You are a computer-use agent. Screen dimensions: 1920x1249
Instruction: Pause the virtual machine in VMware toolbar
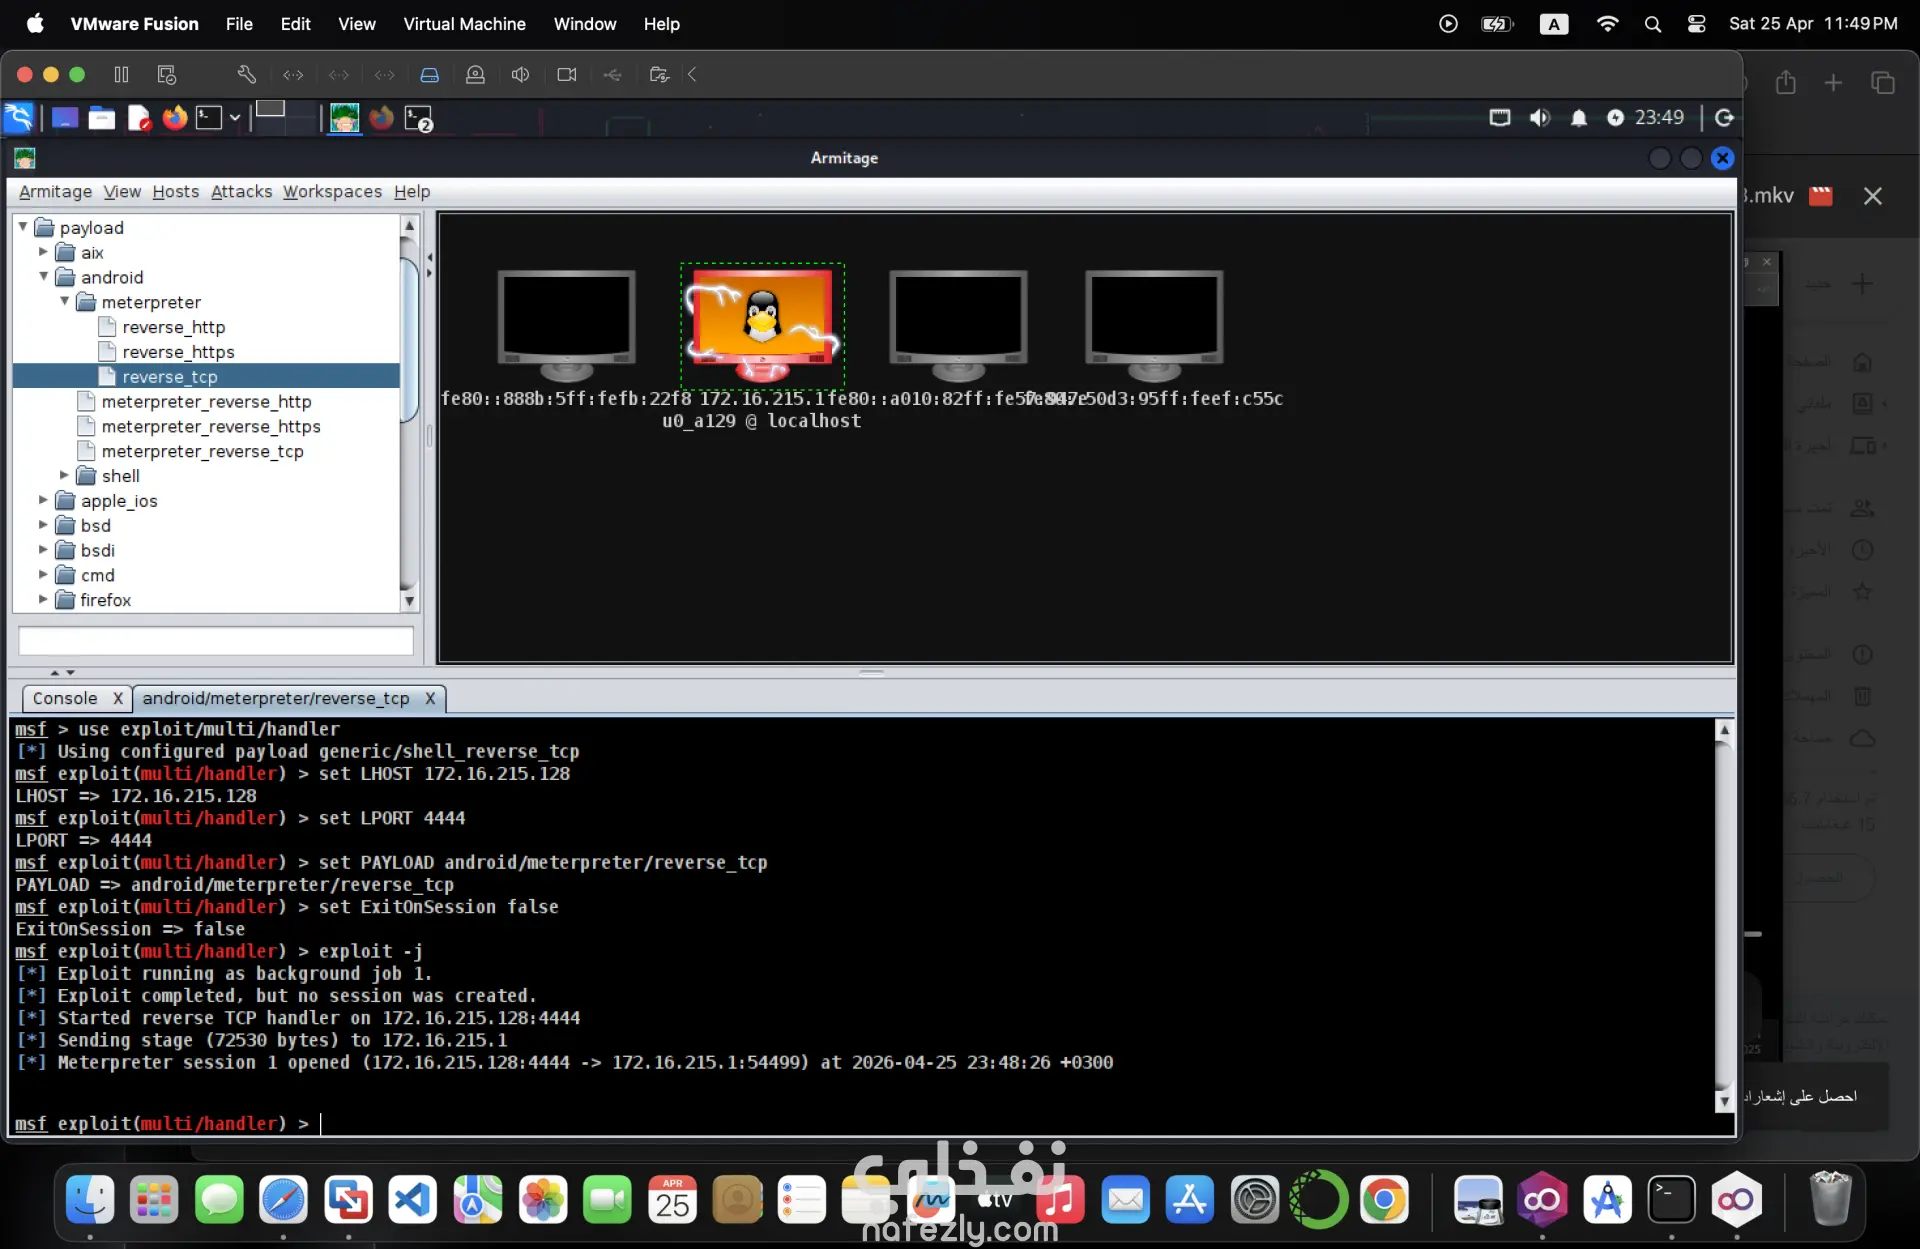point(121,74)
